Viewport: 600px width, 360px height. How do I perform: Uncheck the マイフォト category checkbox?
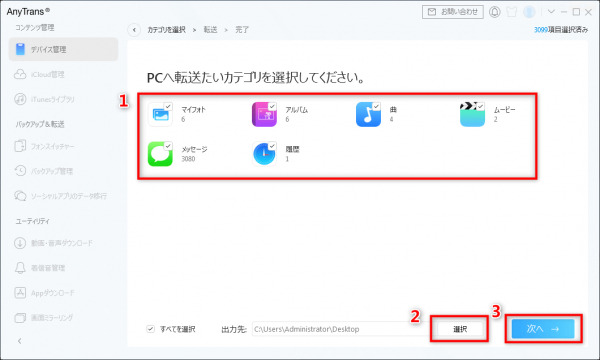[168, 106]
